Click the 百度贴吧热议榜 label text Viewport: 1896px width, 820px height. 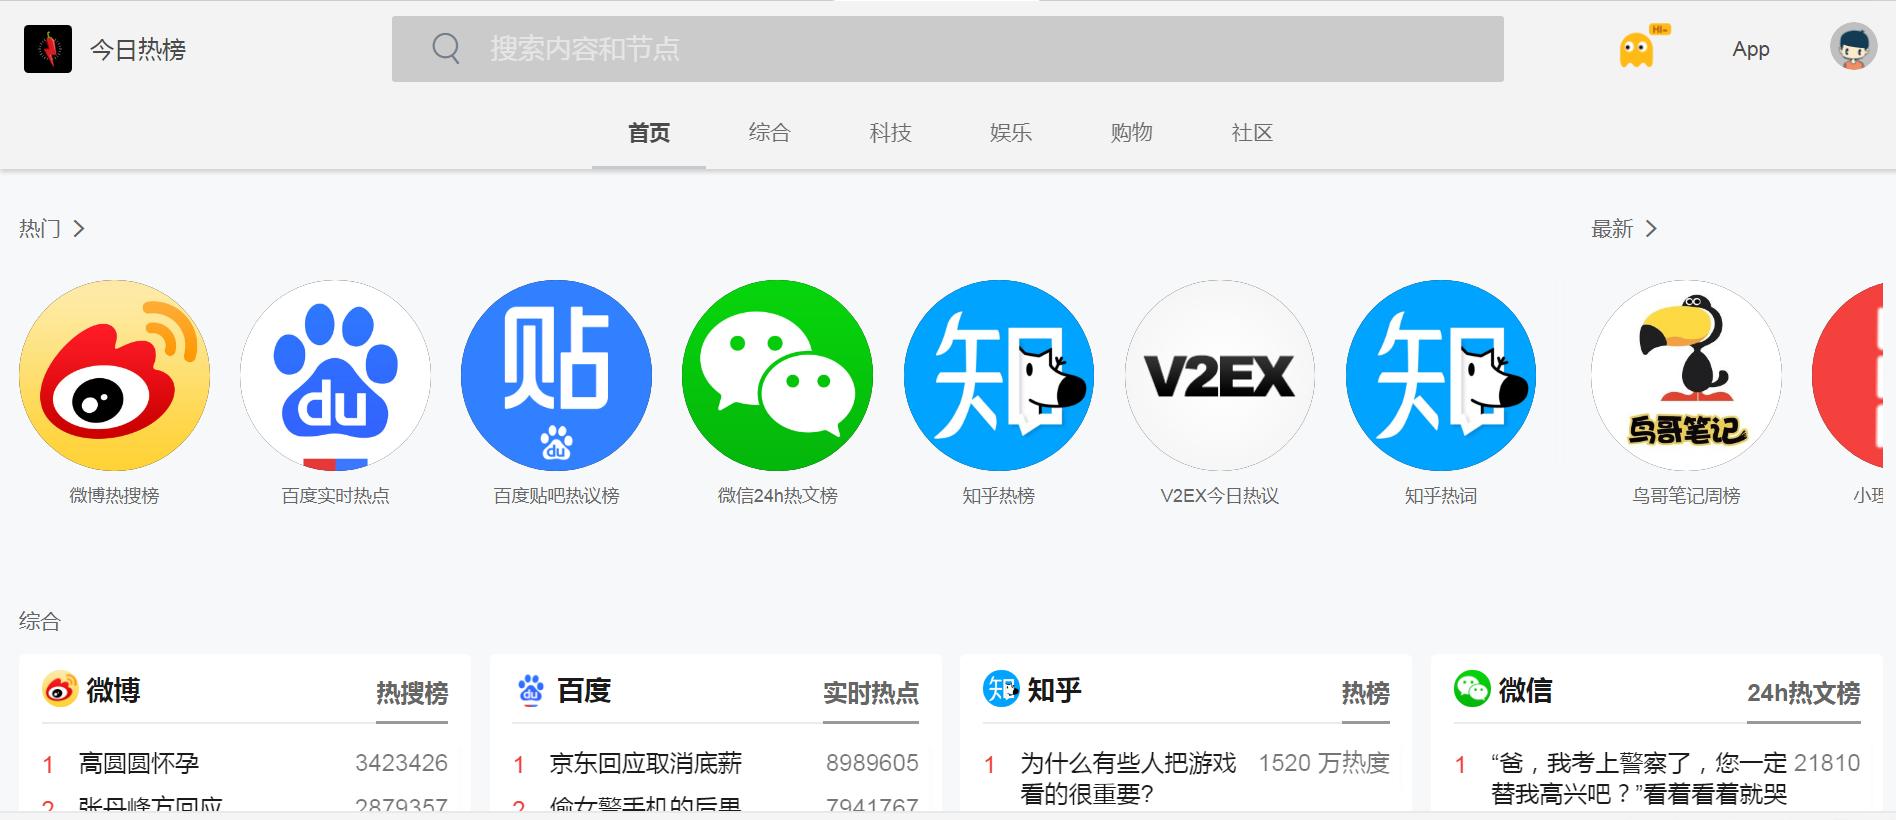557,496
